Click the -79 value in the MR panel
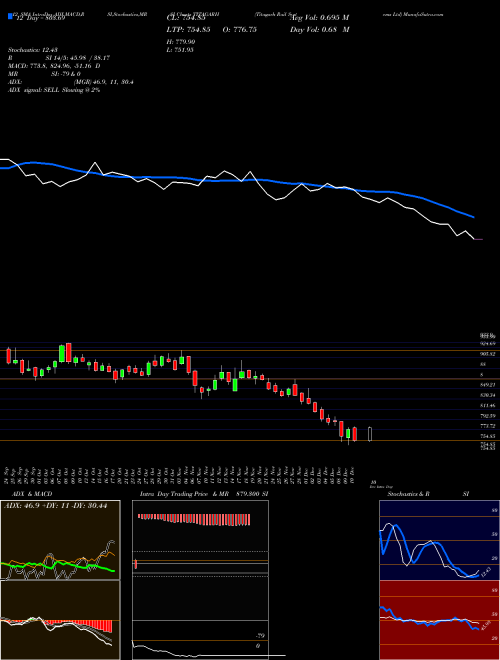 [260, 636]
